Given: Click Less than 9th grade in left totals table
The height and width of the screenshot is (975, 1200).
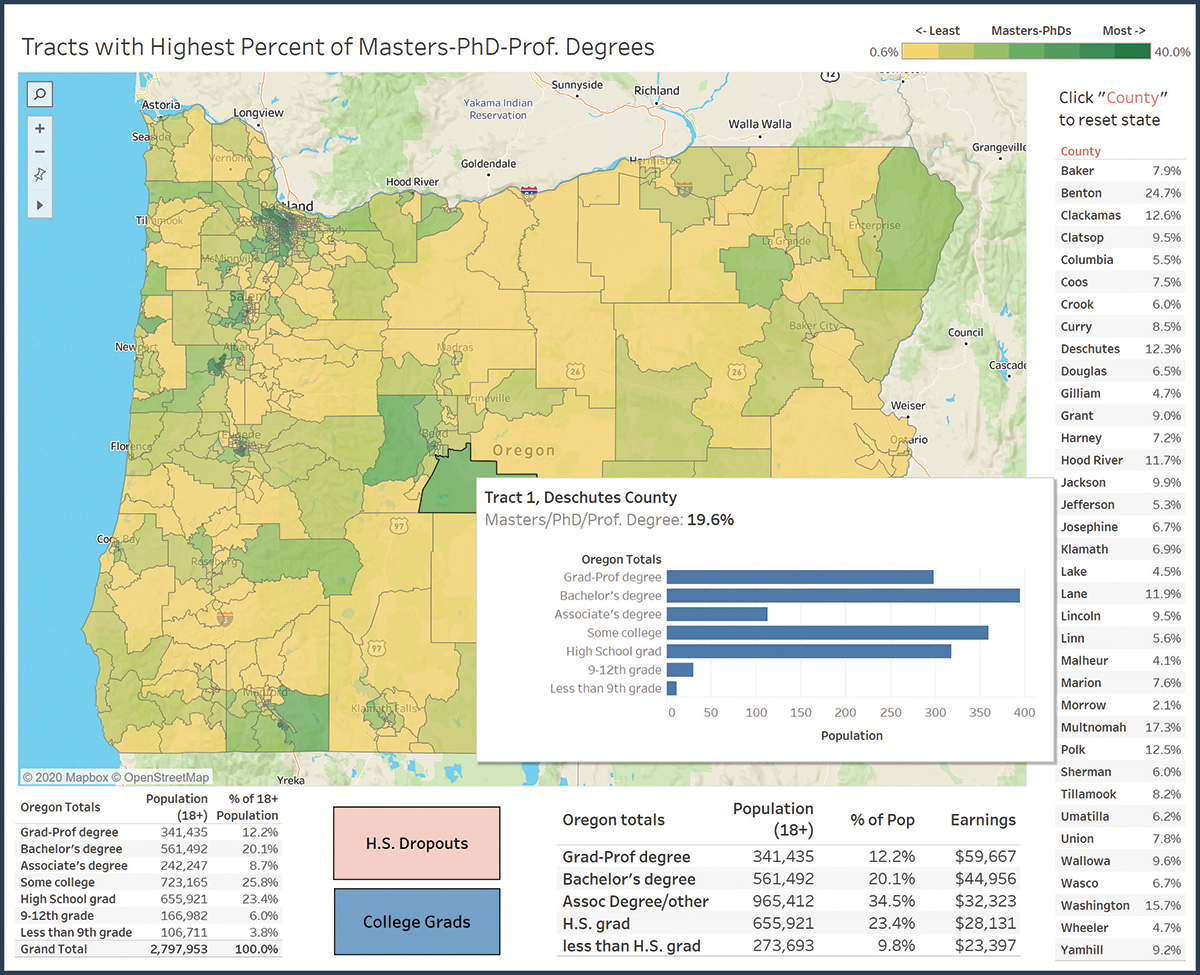Looking at the screenshot, I should (76, 933).
